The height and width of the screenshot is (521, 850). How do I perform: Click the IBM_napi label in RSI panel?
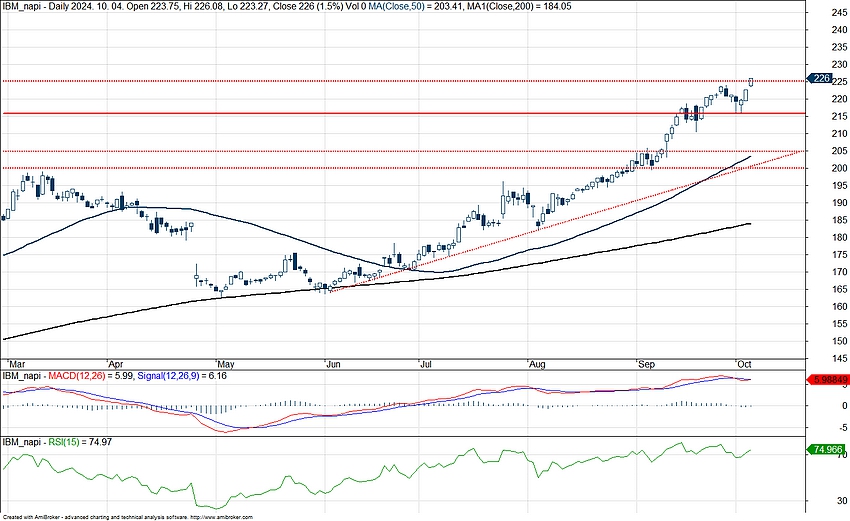[x=21, y=442]
